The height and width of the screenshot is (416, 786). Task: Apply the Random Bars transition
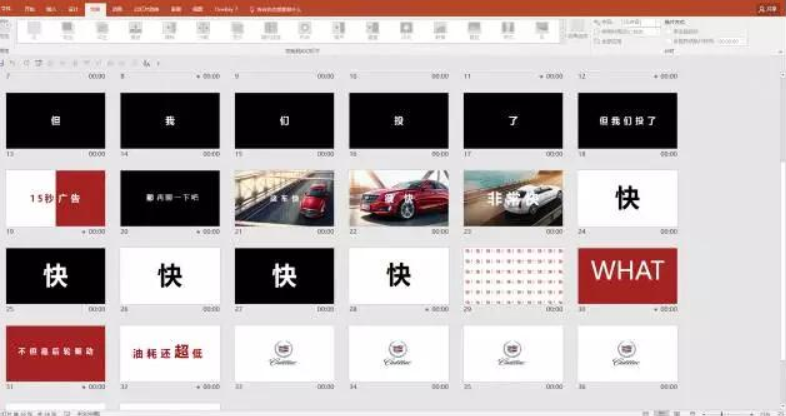pos(271,30)
